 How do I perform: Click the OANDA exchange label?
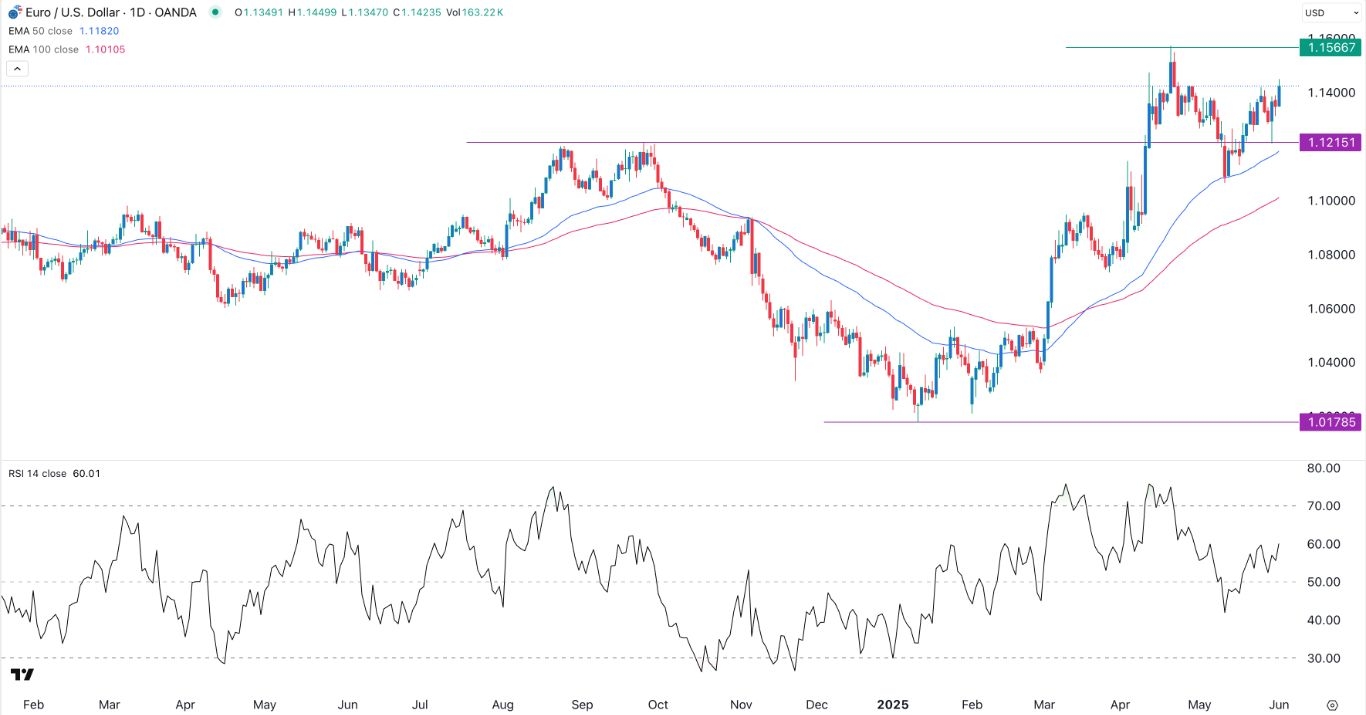tap(174, 12)
